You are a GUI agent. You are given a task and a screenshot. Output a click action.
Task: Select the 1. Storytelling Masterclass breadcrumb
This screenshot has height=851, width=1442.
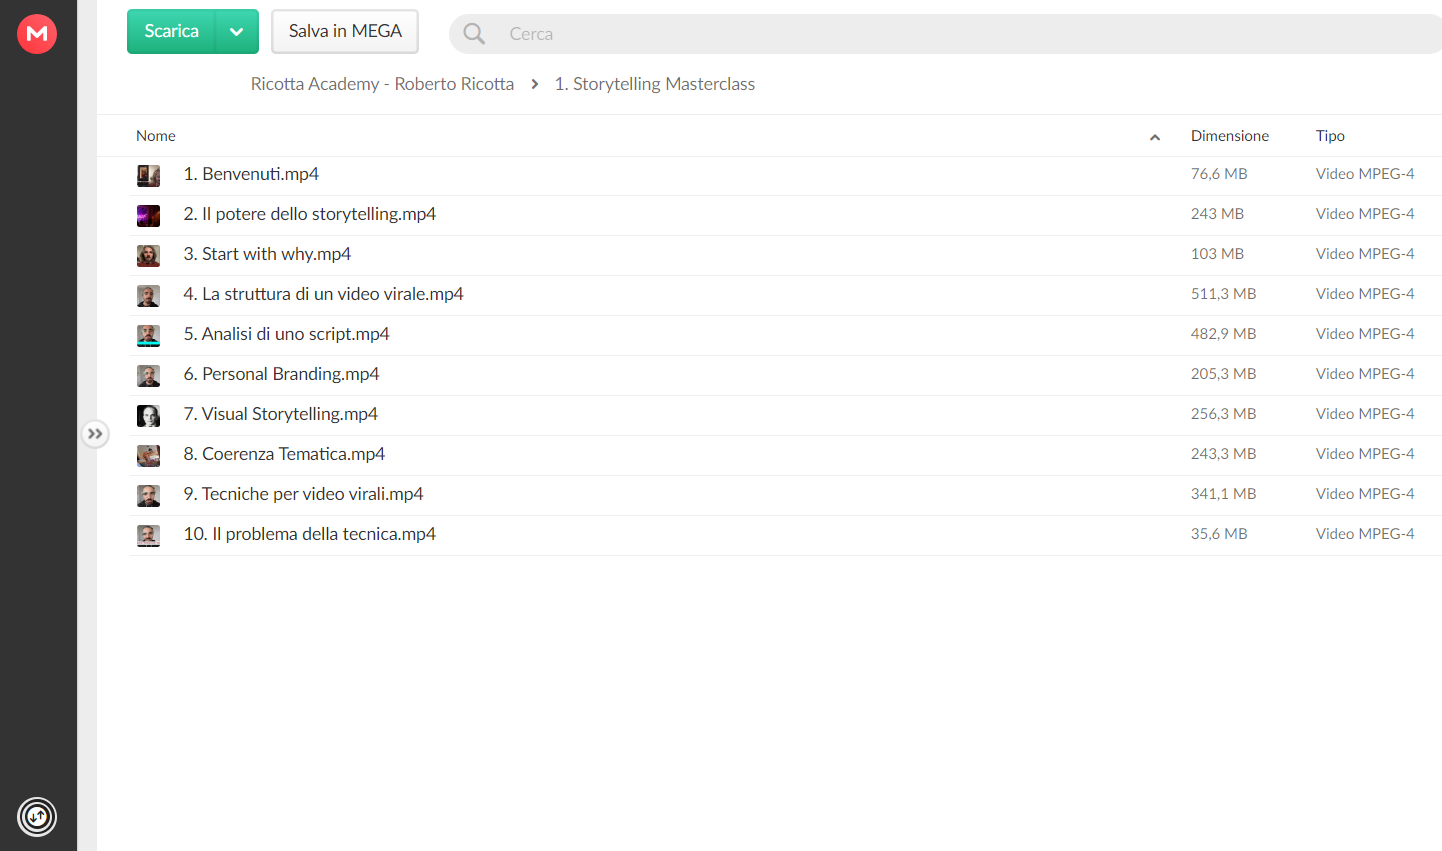[655, 84]
